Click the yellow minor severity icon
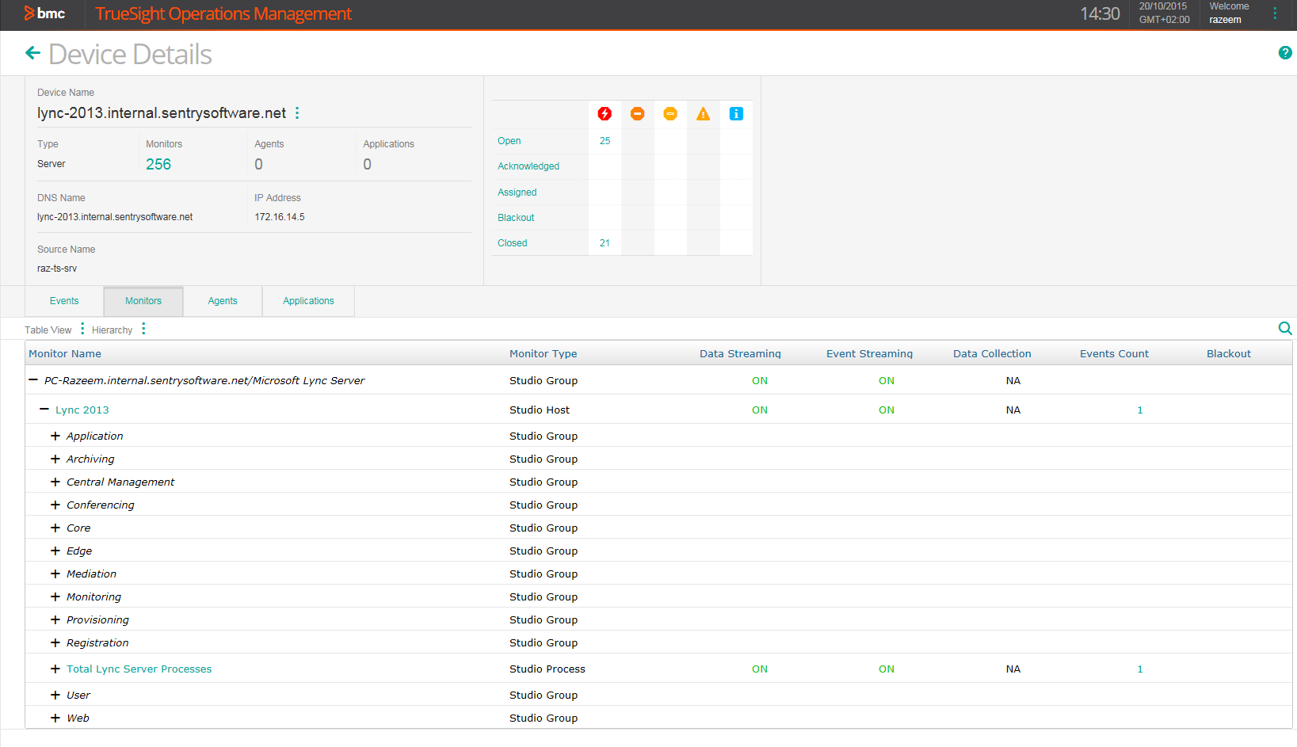 [670, 114]
